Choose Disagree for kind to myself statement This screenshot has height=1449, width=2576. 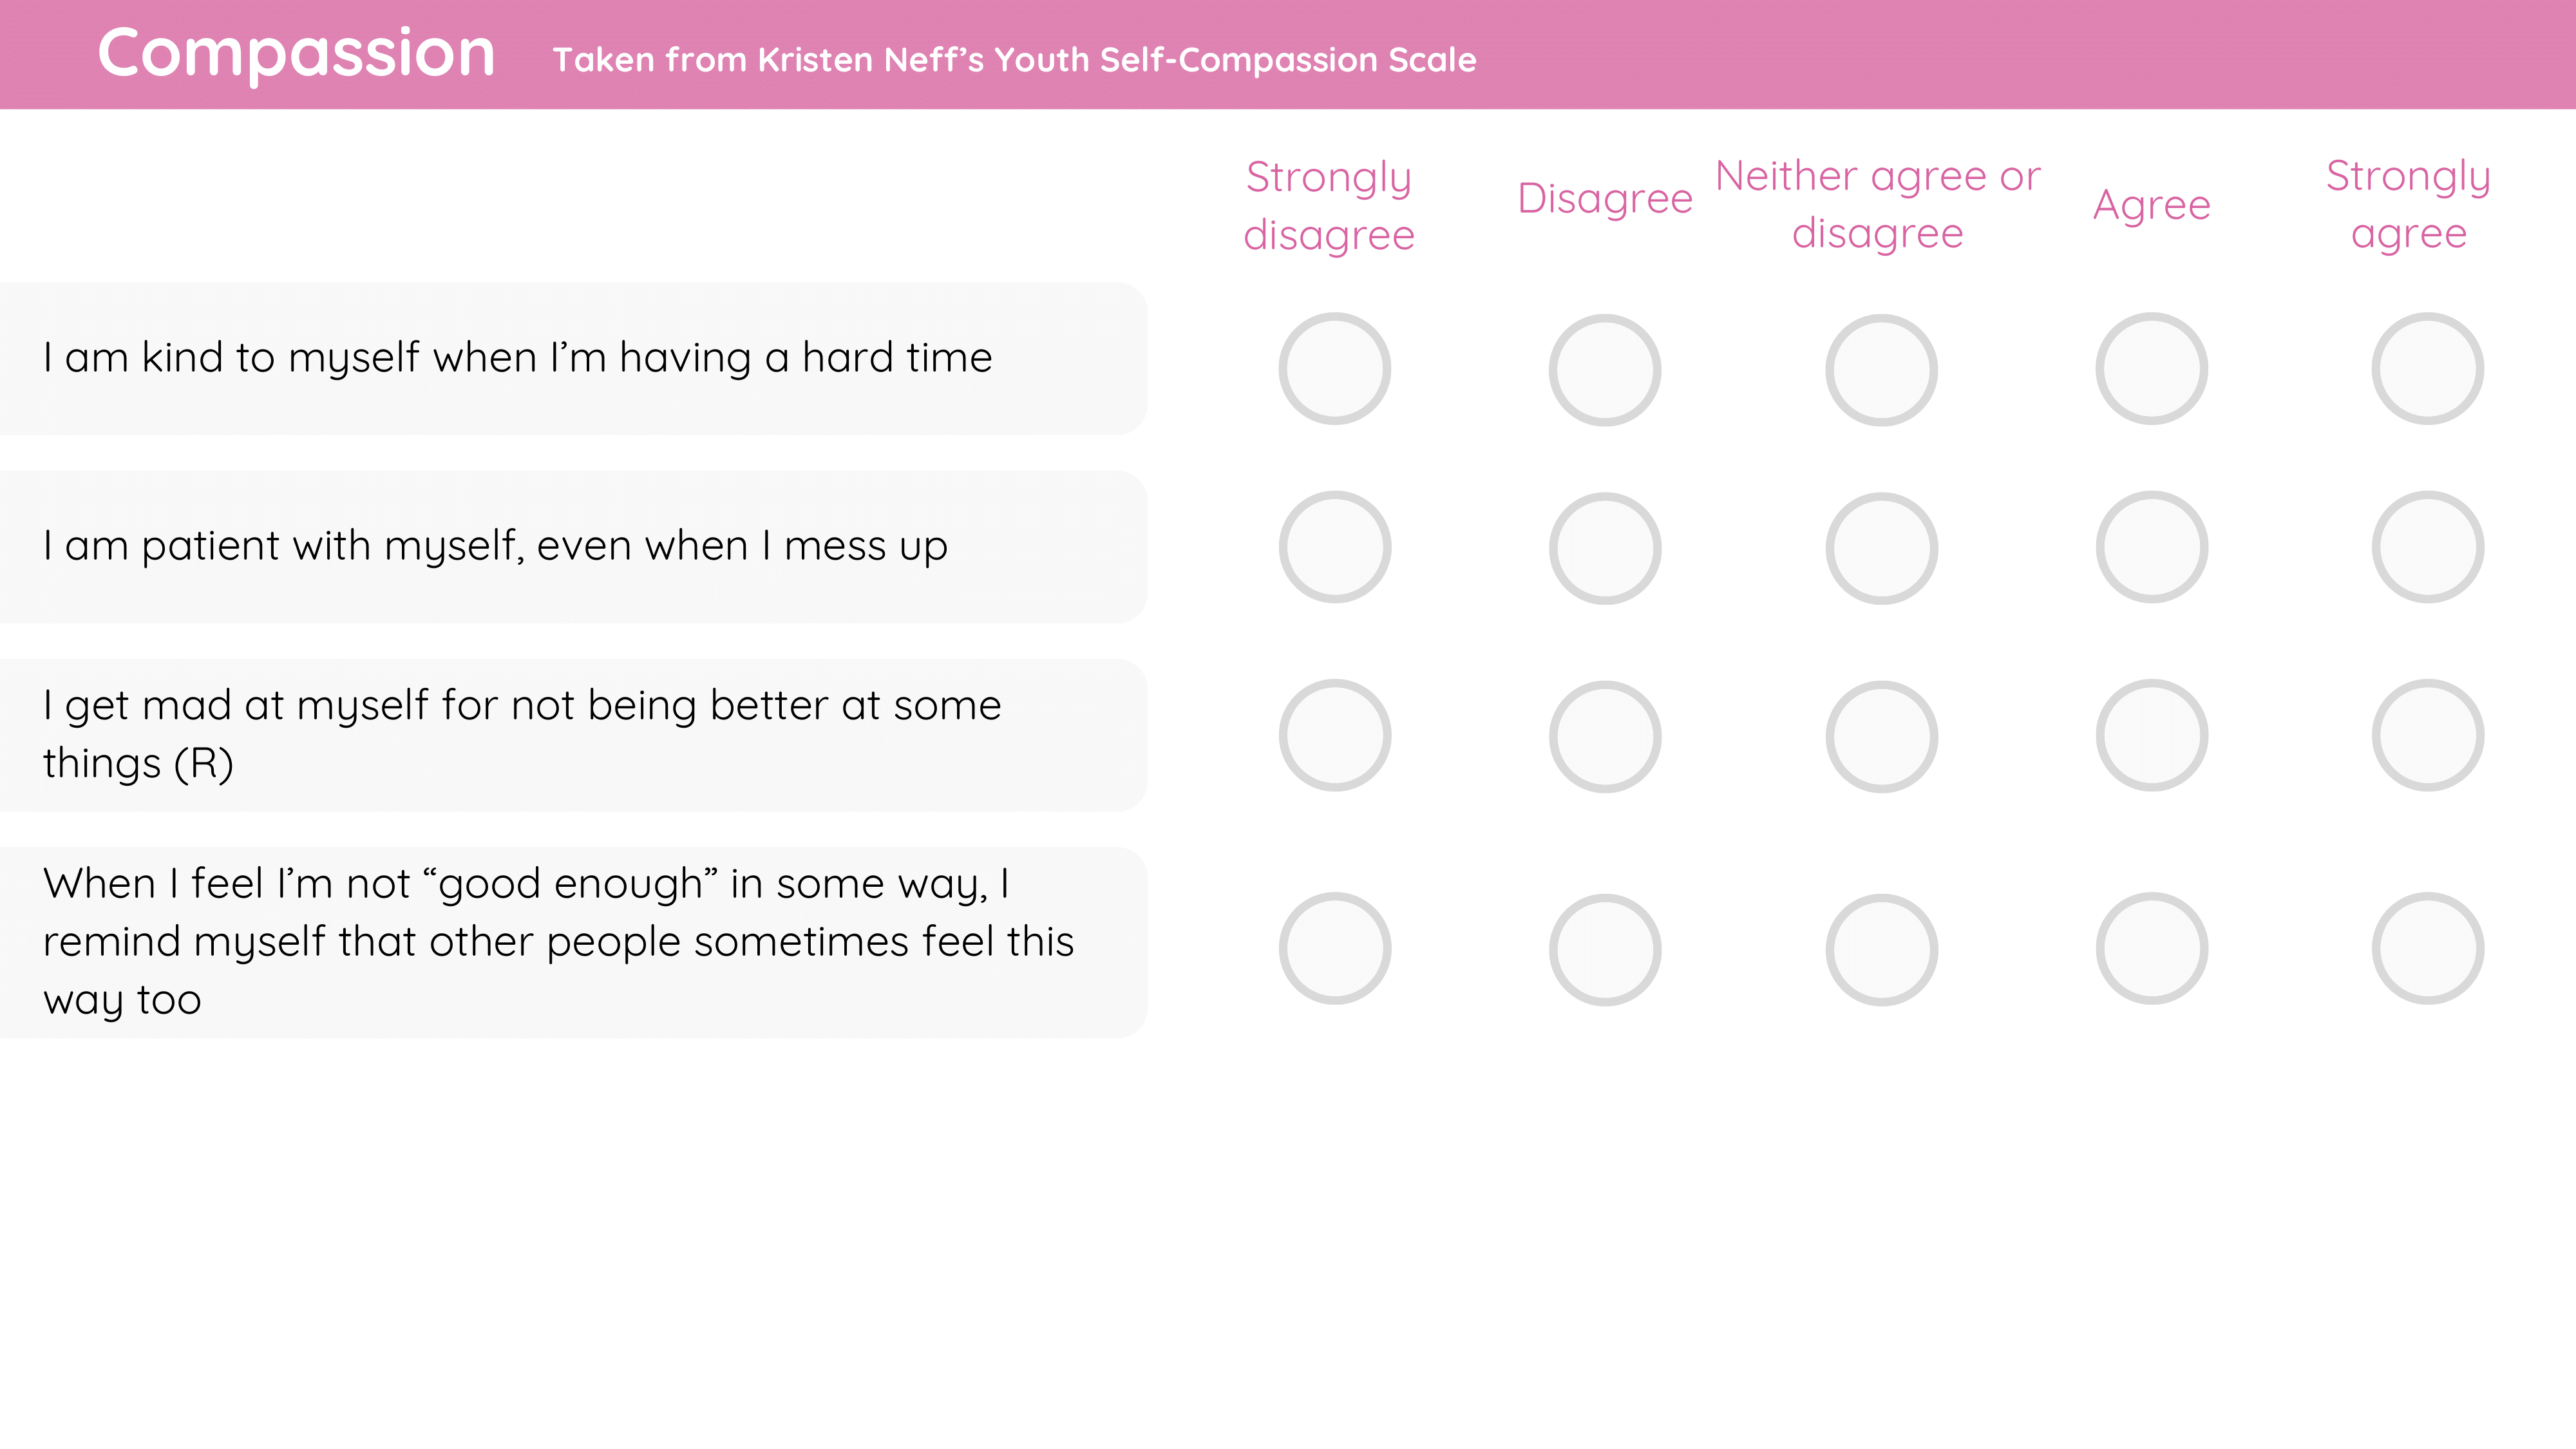[x=1604, y=370]
